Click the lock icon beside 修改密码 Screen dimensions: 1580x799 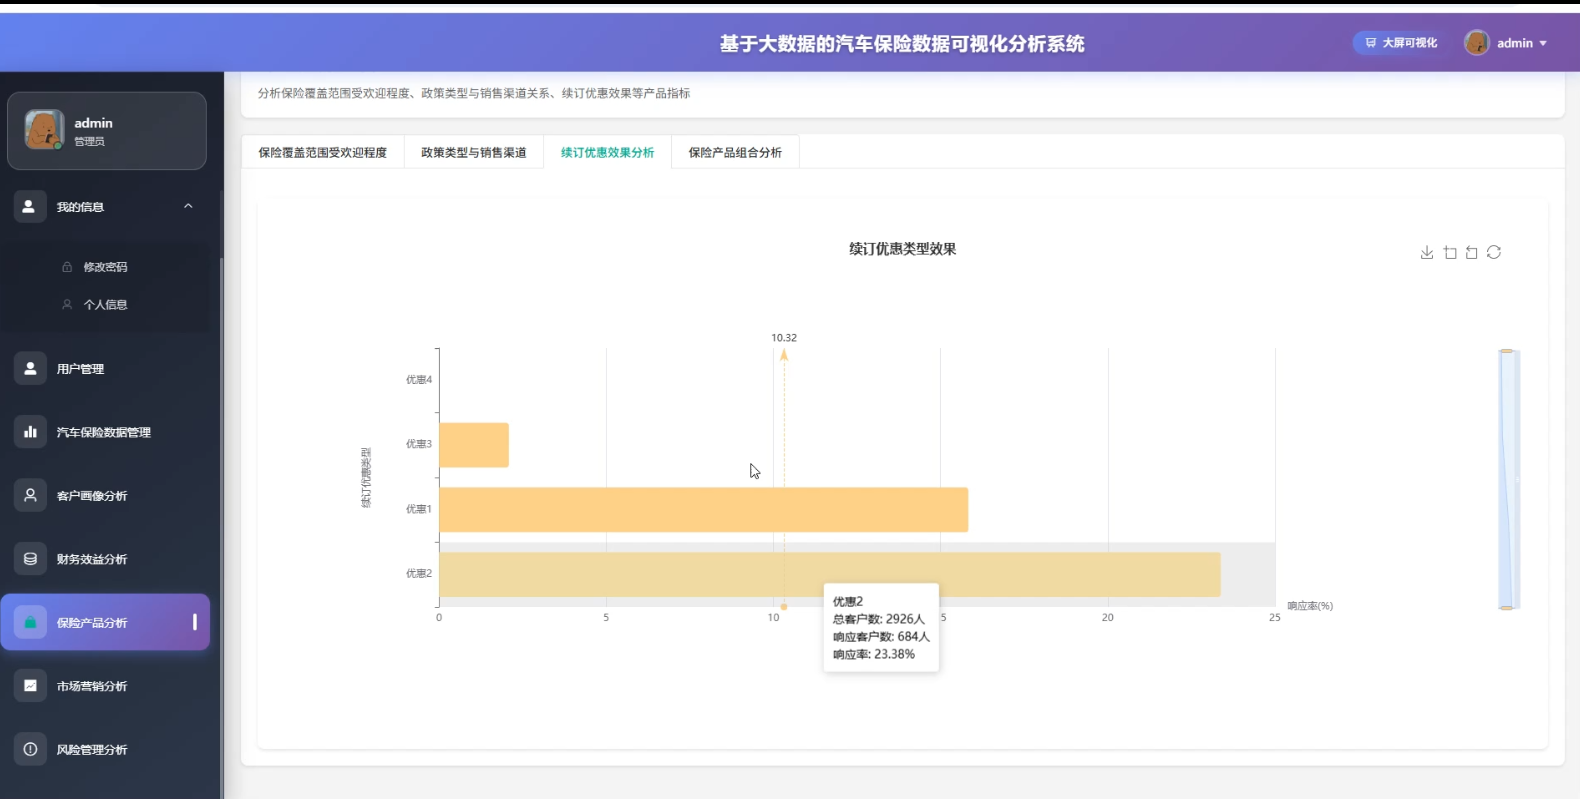click(x=67, y=267)
